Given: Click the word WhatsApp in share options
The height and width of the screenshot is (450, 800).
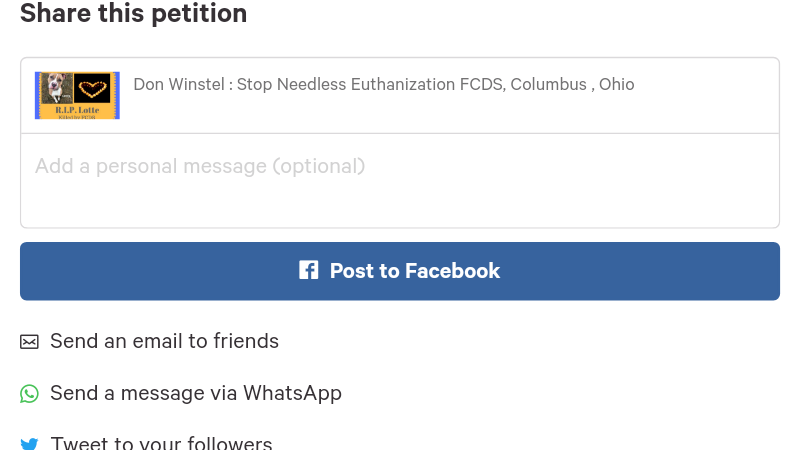Looking at the screenshot, I should click(292, 393).
